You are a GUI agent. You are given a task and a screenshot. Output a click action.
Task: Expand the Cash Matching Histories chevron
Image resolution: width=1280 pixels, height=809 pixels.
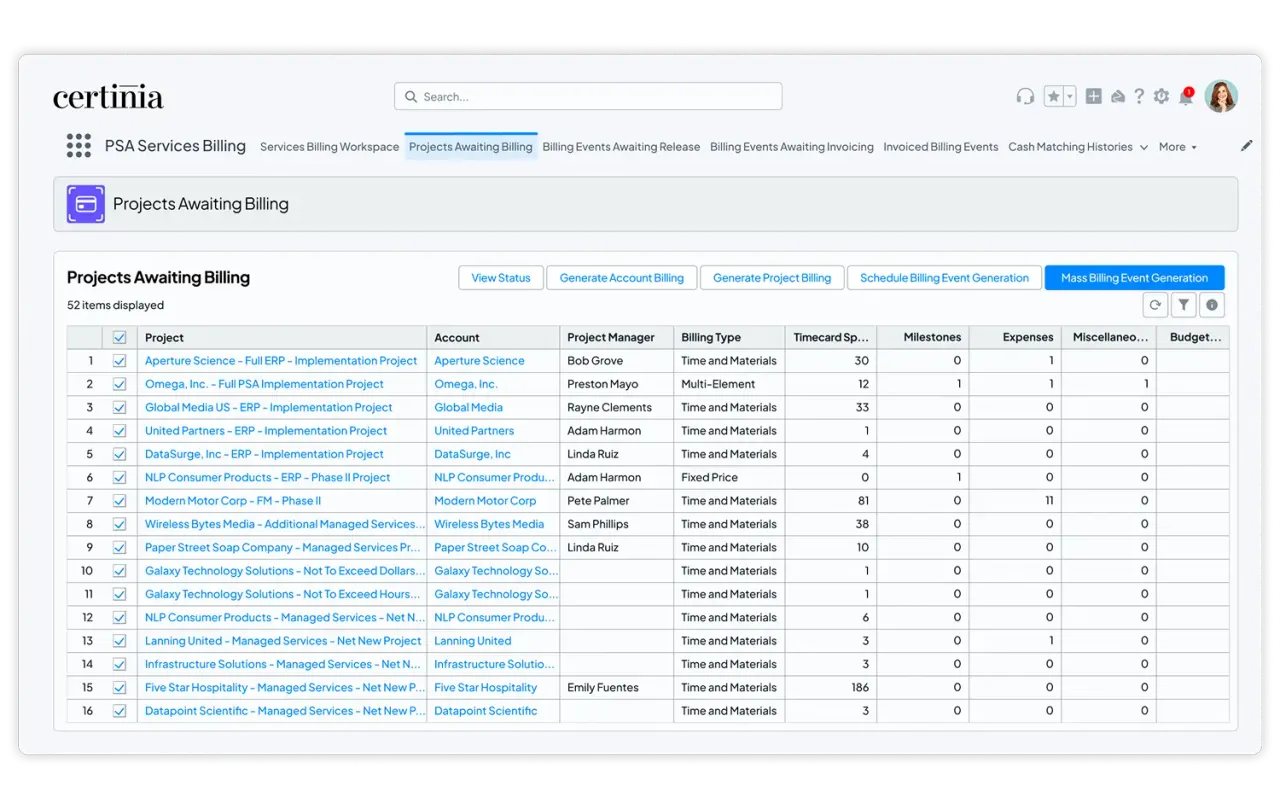point(1143,147)
